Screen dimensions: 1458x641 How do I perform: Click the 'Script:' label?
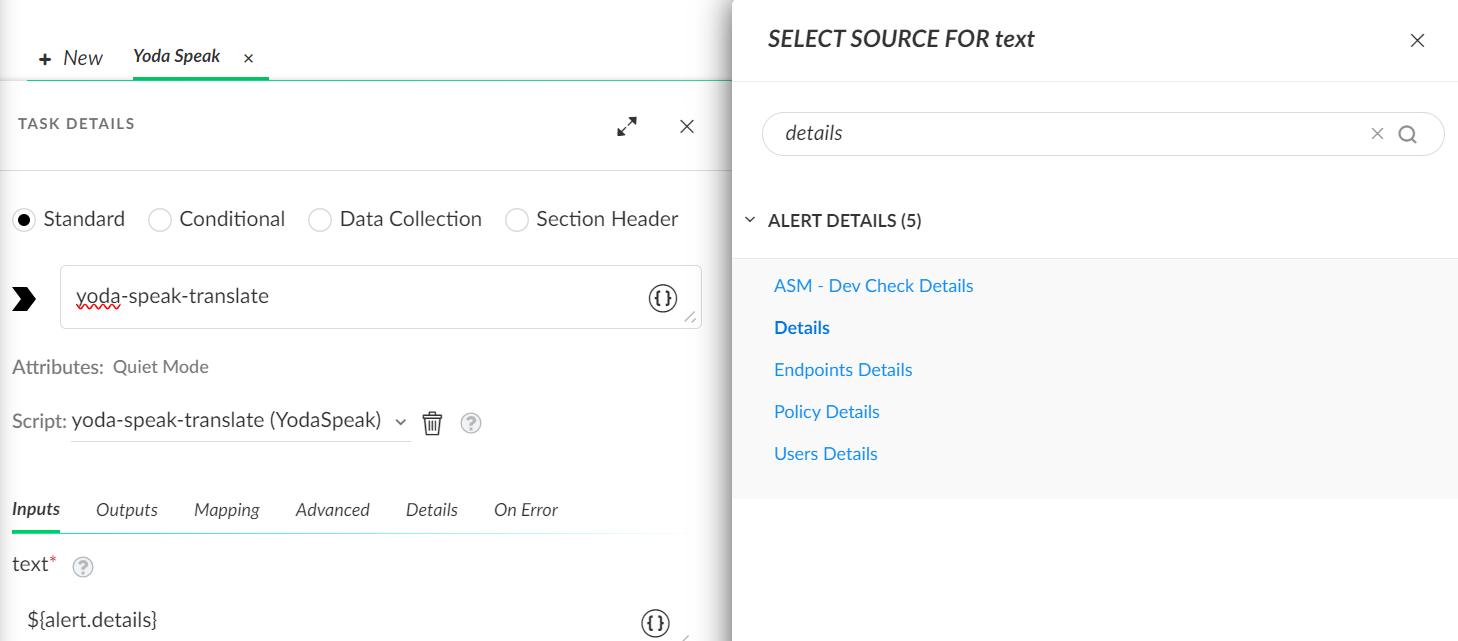click(x=39, y=421)
